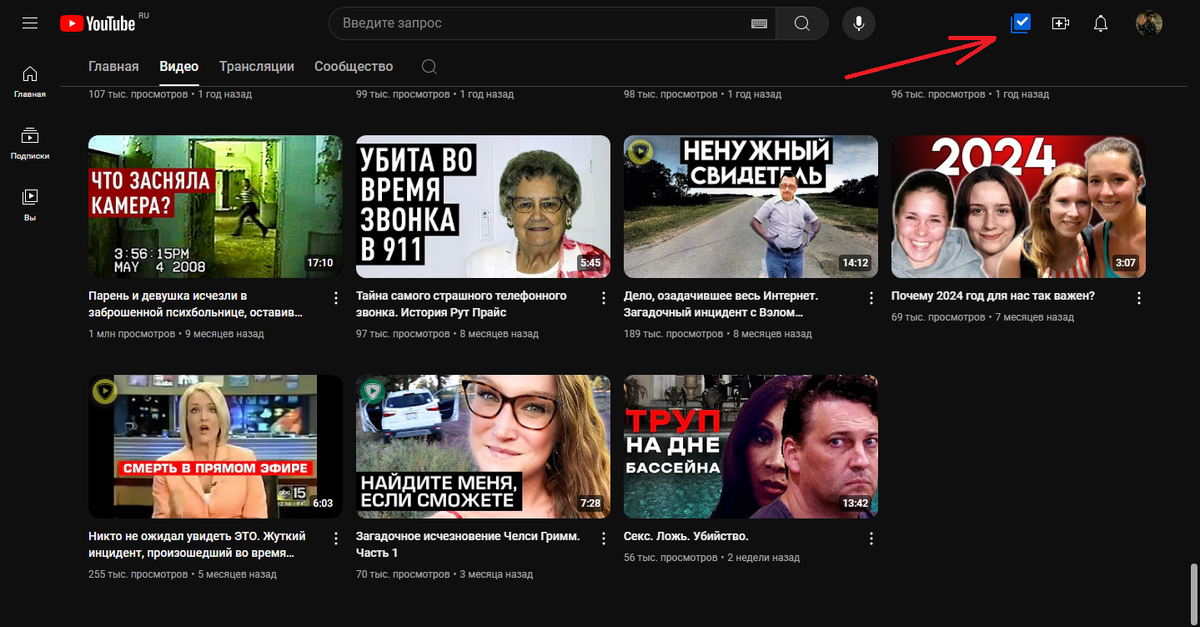Search within channel magnifier icon
This screenshot has height=627, width=1200.
click(429, 67)
